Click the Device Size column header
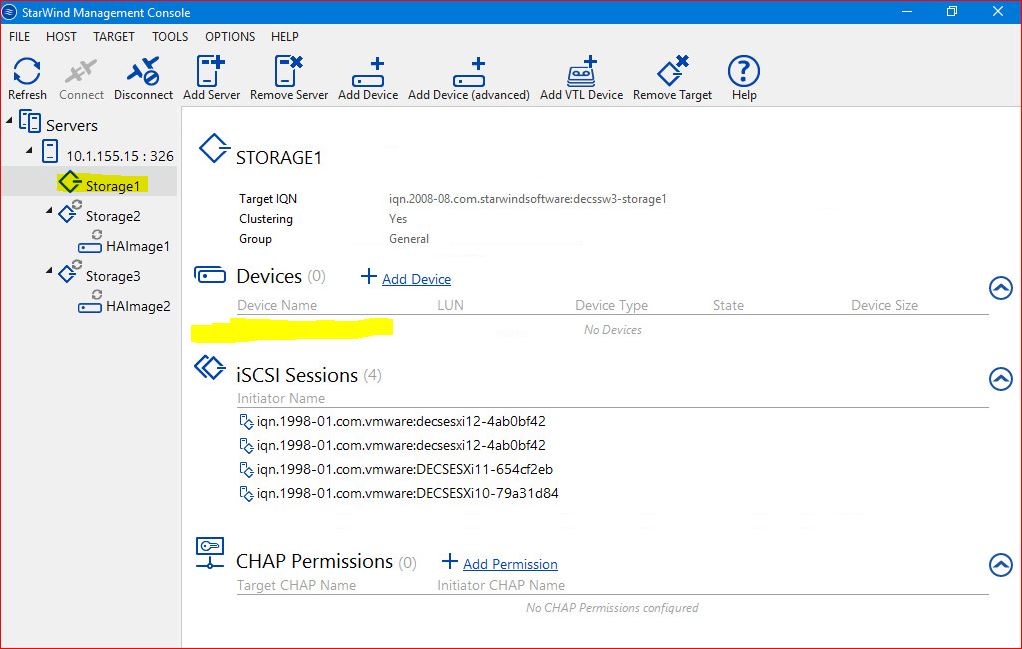Viewport: 1022px width, 649px height. (x=884, y=305)
